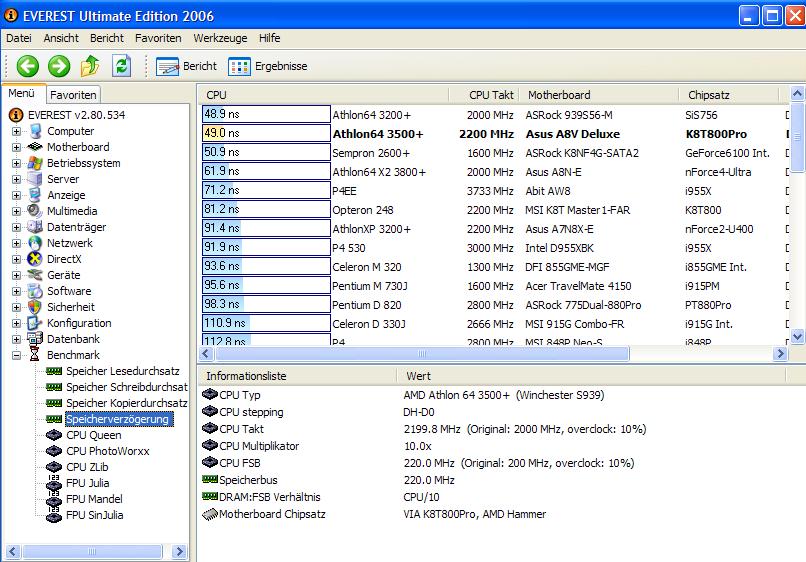Screen dimensions: 806x562
Task: Sort by the CPU Takt column header
Action: click(x=484, y=95)
